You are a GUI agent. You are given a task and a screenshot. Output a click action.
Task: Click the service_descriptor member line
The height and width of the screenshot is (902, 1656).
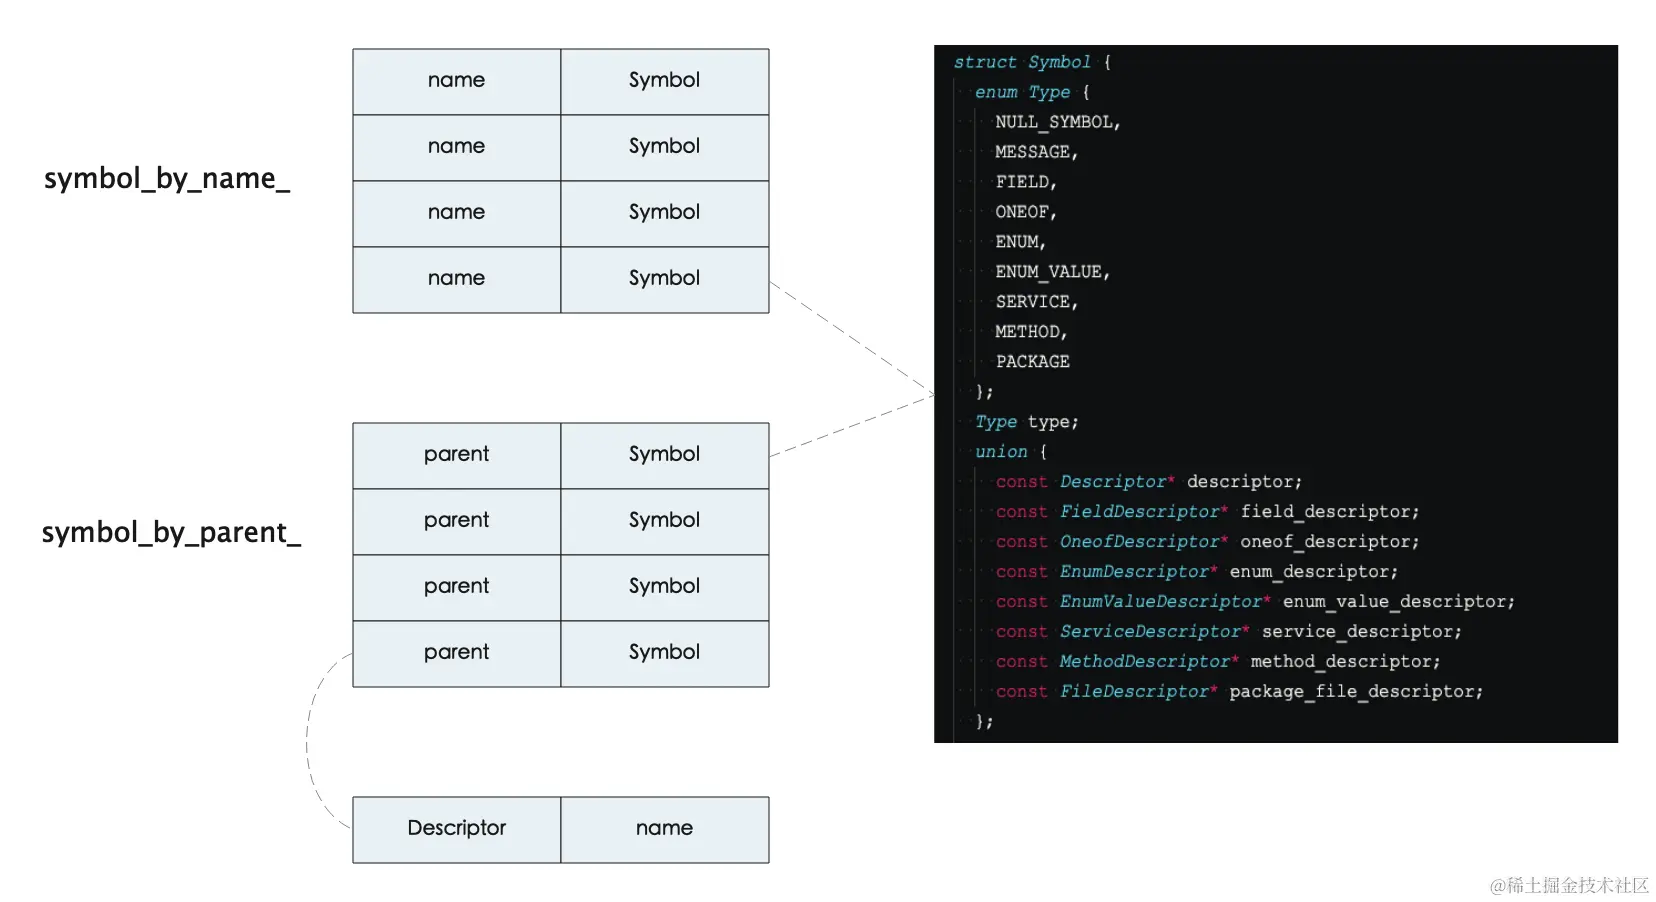tap(1229, 632)
